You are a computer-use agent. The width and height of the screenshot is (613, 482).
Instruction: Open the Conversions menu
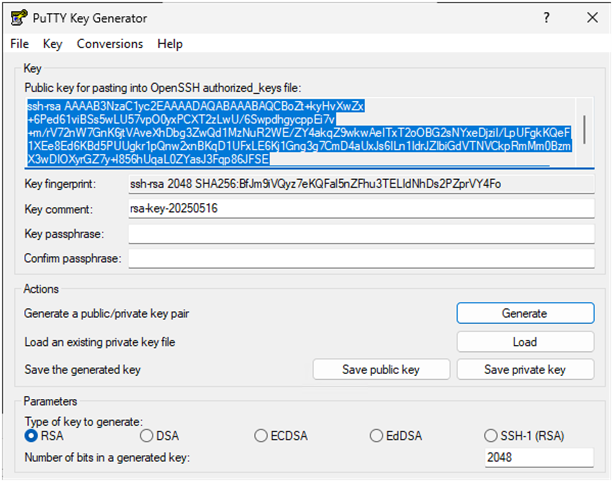tap(110, 44)
